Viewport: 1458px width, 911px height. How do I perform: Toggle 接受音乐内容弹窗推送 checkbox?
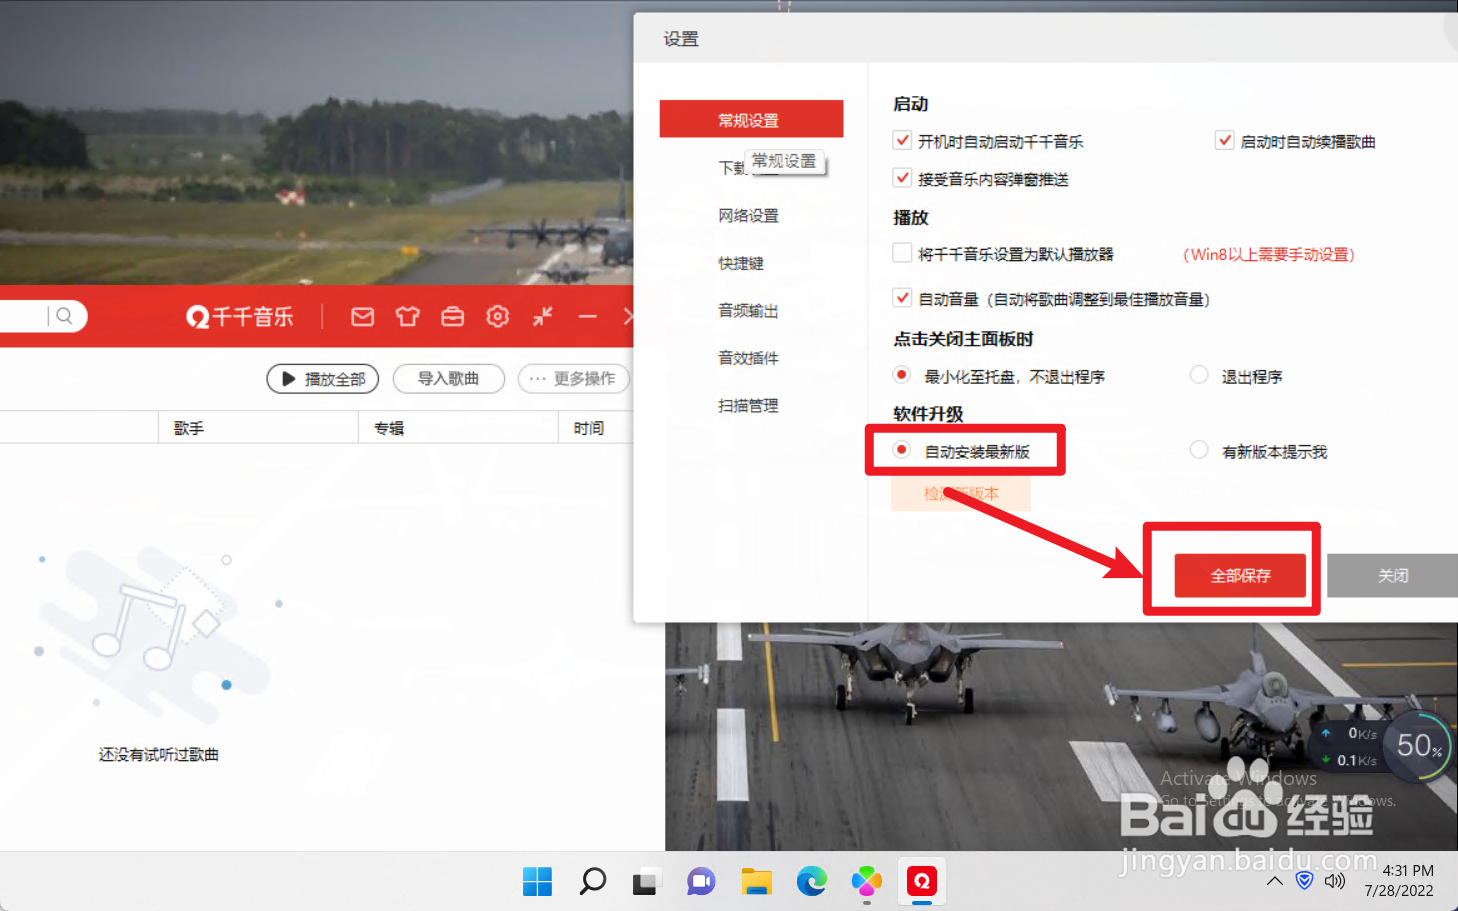(x=902, y=178)
